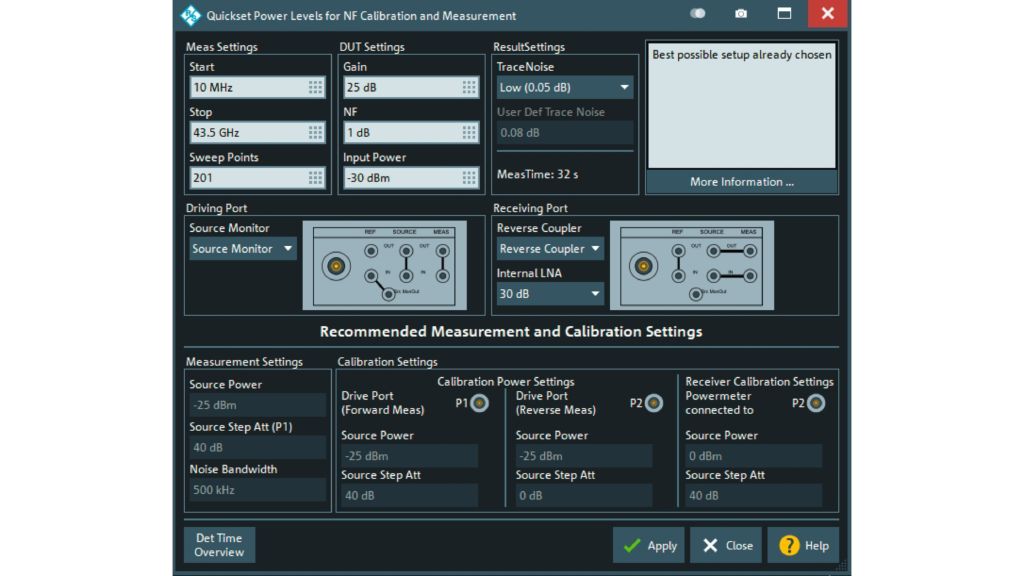Open keypad for Gain value entry
The image size is (1024, 576).
click(x=467, y=87)
